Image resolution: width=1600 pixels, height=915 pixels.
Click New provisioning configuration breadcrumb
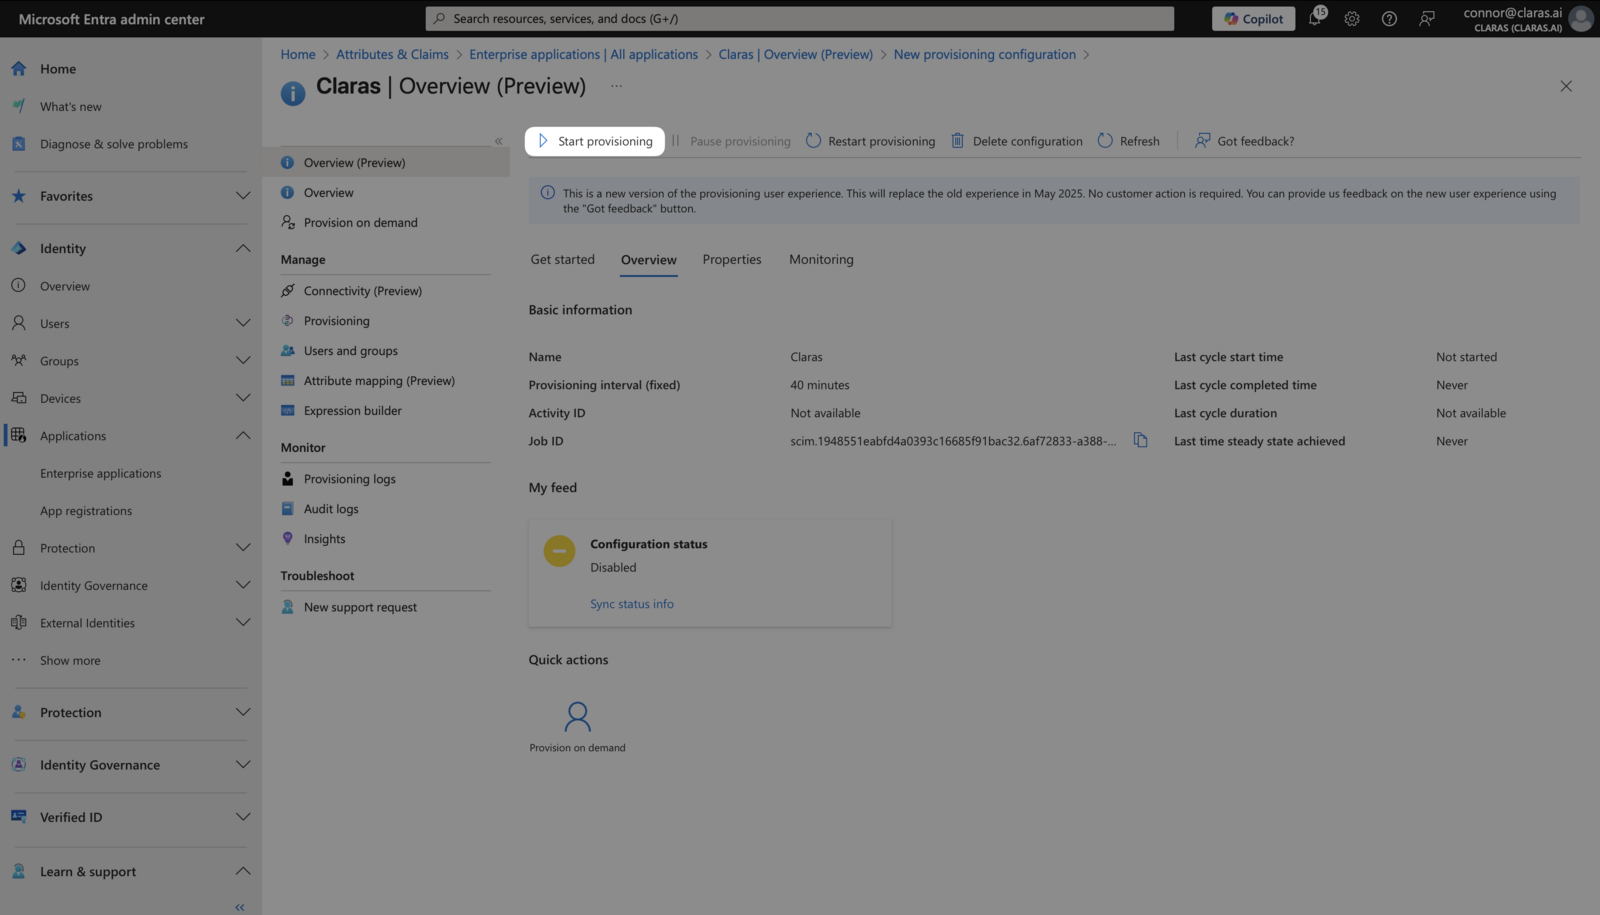click(x=984, y=54)
